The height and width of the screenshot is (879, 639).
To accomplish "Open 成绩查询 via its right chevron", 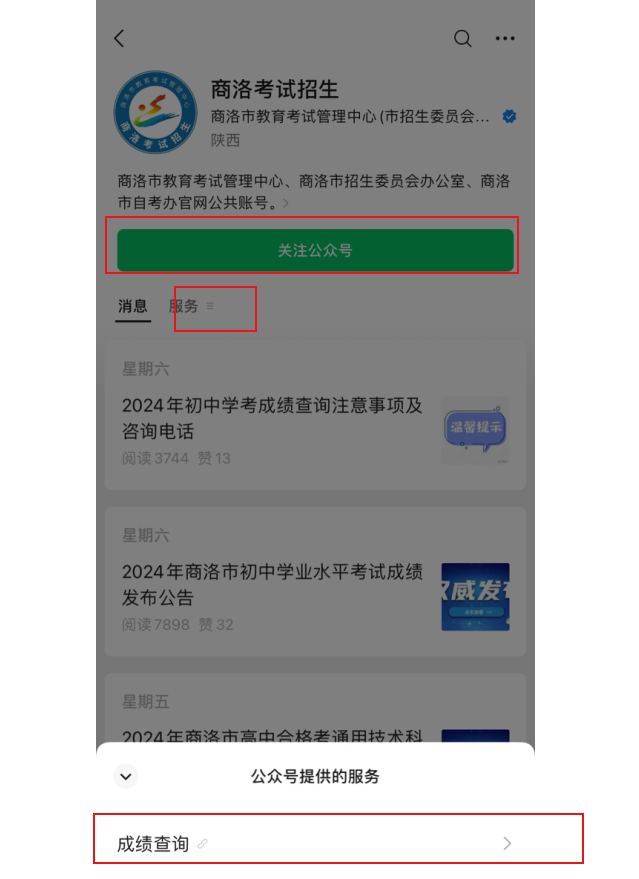I will coord(507,844).
